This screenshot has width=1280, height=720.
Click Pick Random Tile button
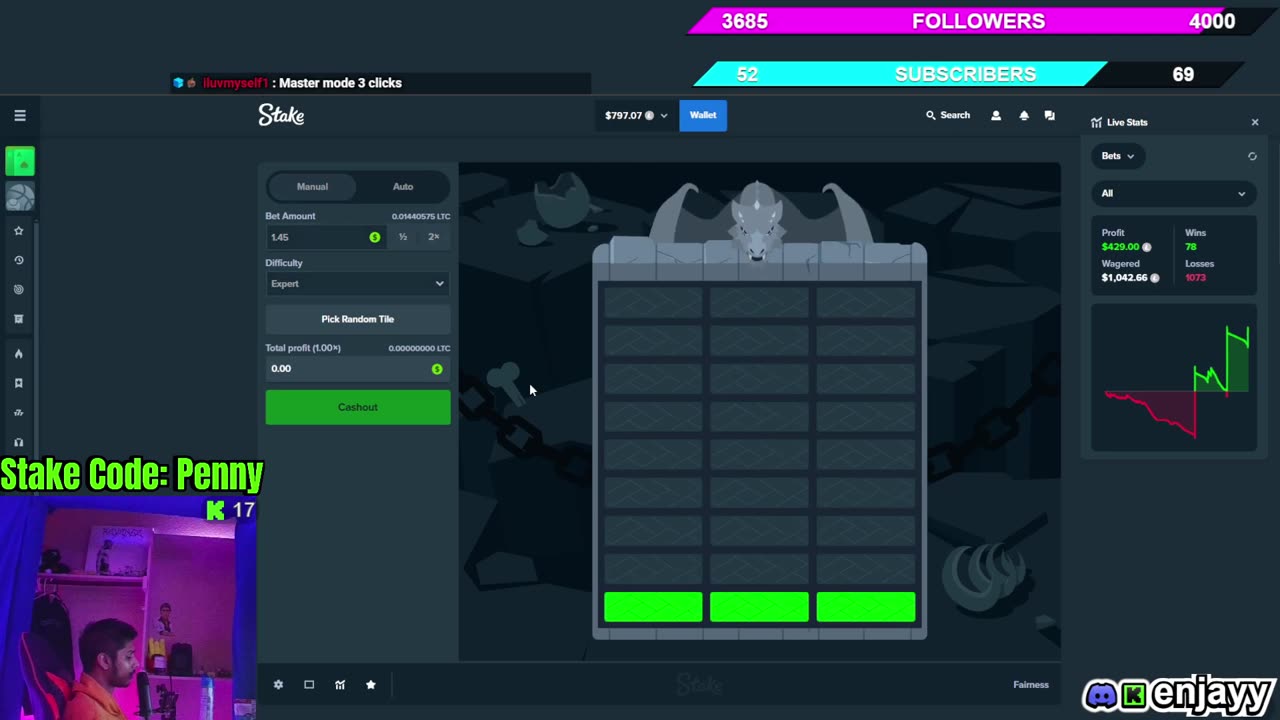coord(358,319)
